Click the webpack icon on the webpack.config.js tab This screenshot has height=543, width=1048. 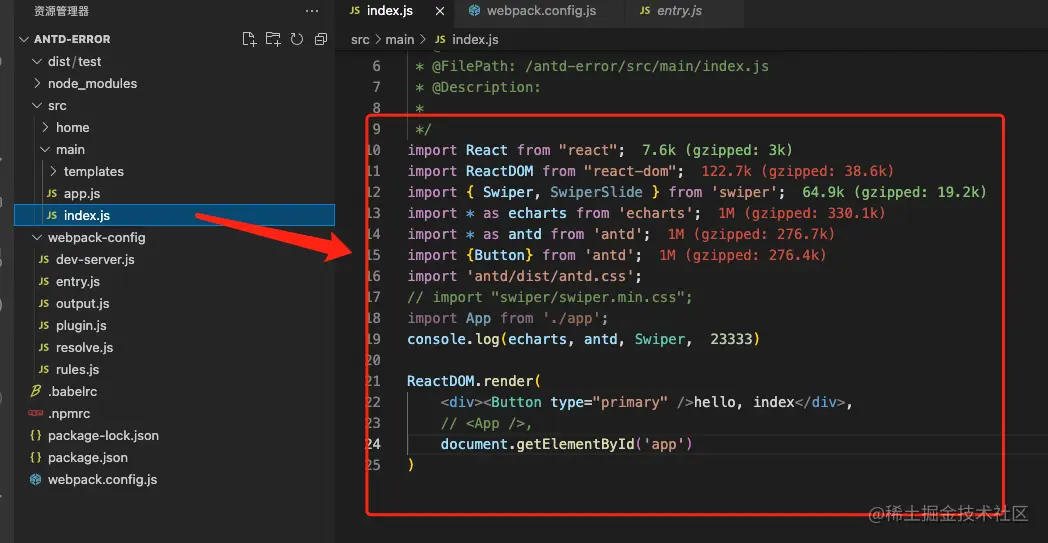pos(475,11)
